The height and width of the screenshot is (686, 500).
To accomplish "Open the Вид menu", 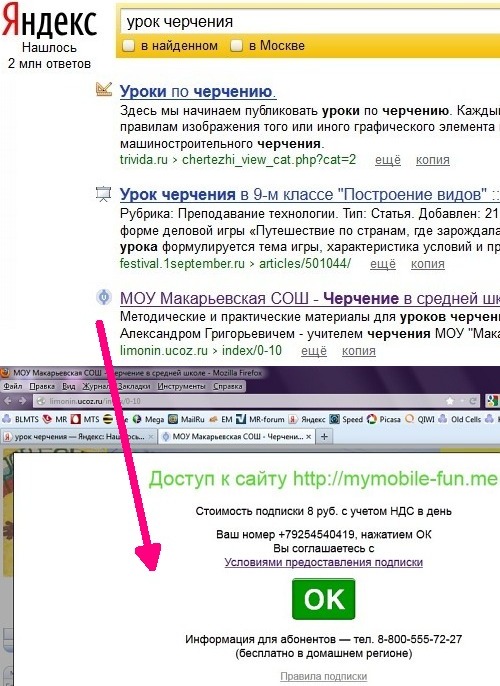I will pos(69,386).
